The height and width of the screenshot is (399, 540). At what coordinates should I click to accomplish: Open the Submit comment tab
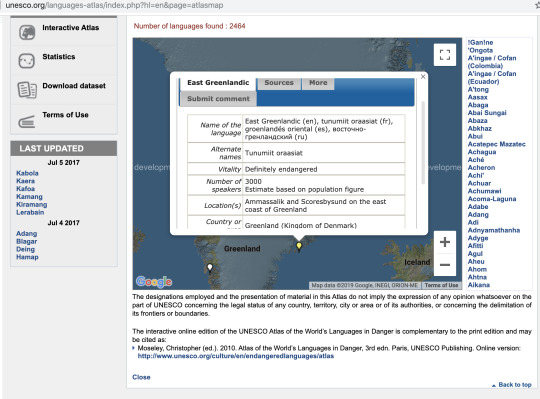coord(218,99)
